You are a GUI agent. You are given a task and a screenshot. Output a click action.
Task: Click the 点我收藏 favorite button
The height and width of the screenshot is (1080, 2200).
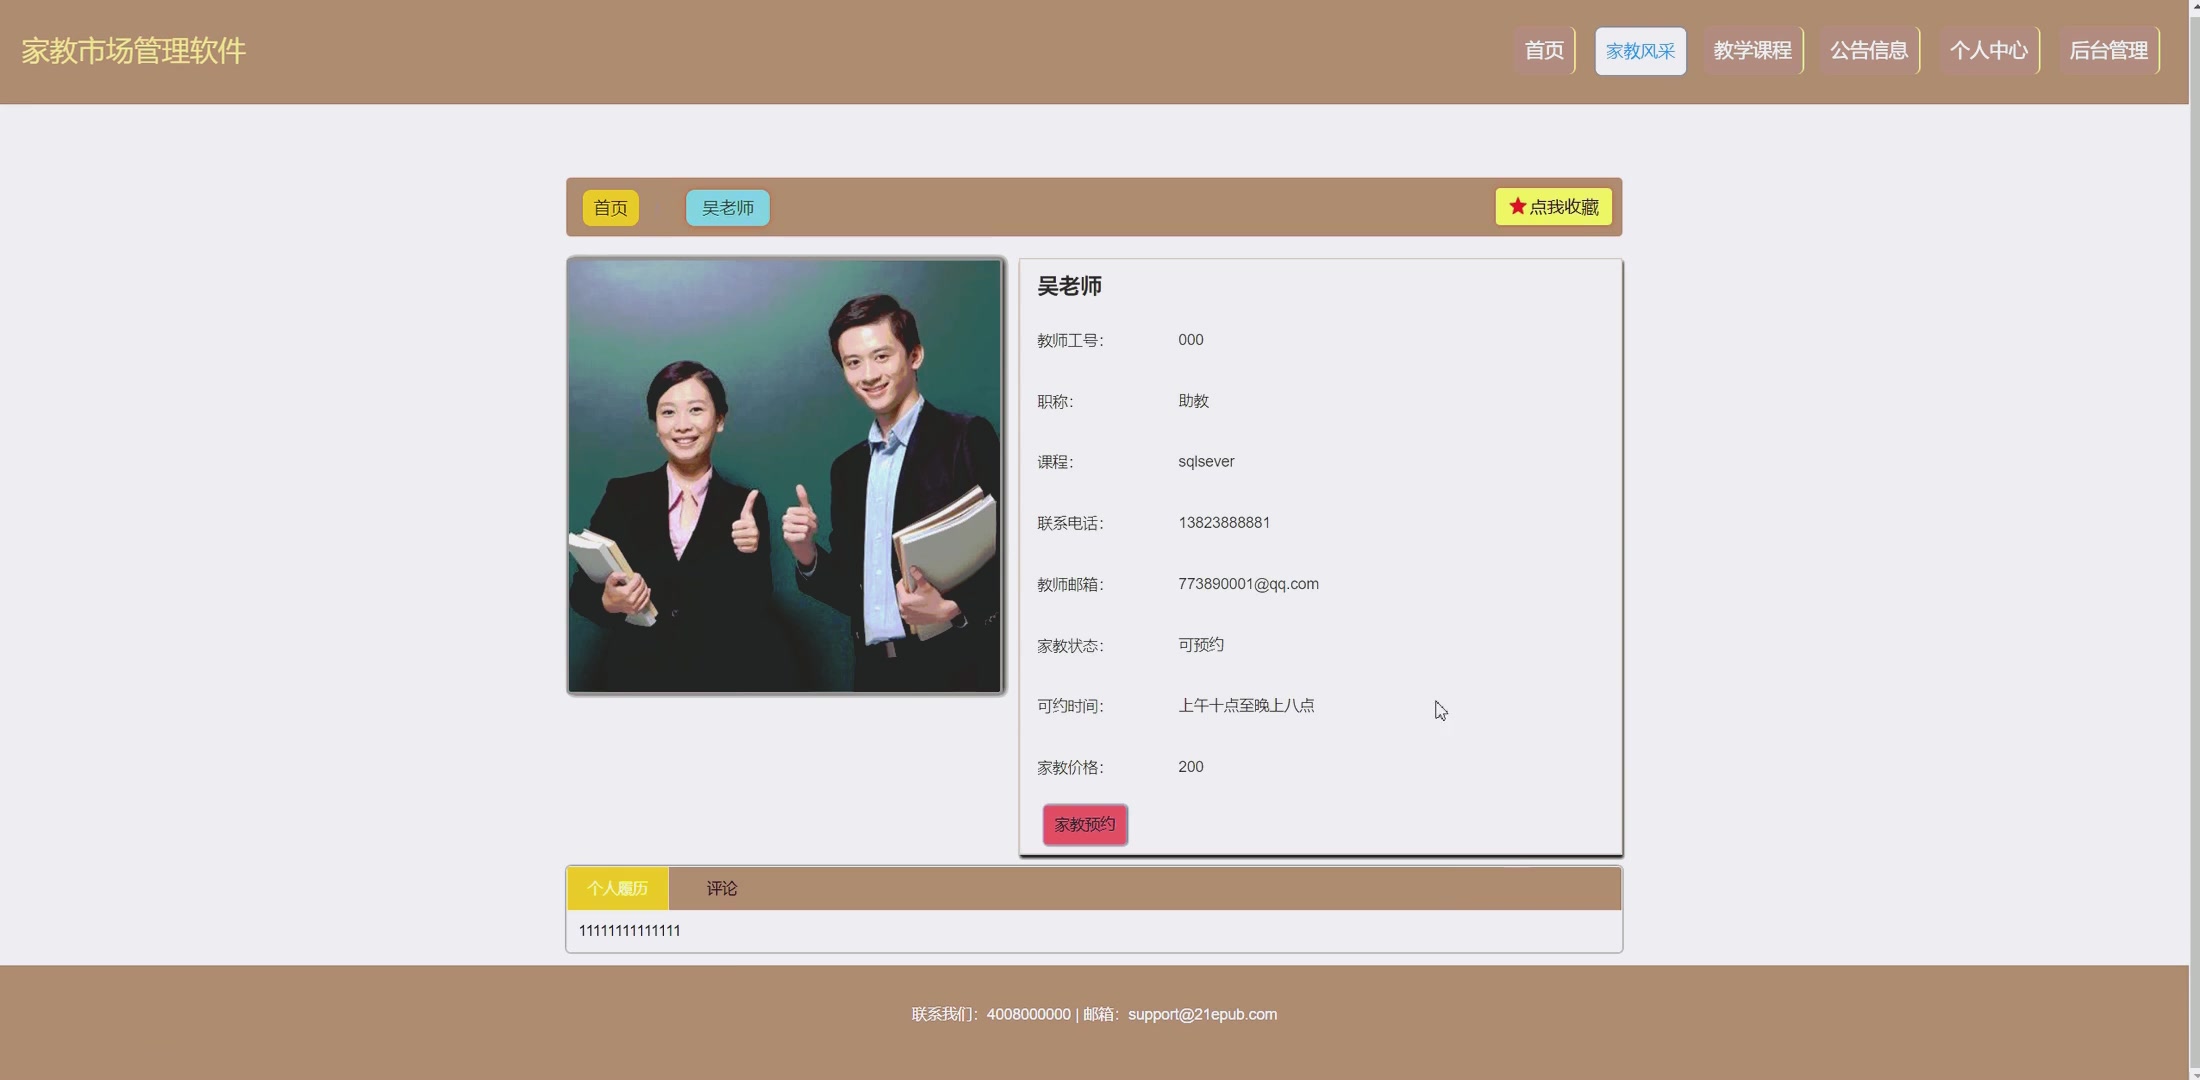pyautogui.click(x=1553, y=206)
